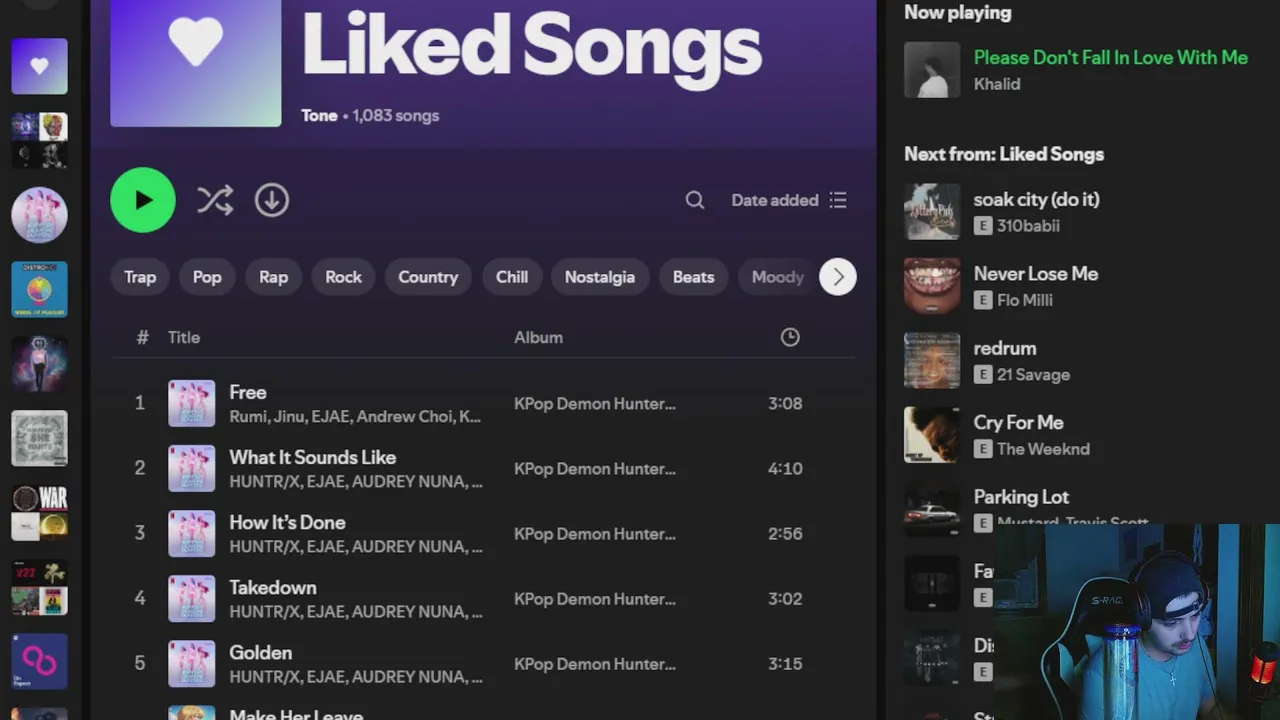Open 310babii artist in queue
Image resolution: width=1280 pixels, height=720 pixels.
(x=1028, y=226)
